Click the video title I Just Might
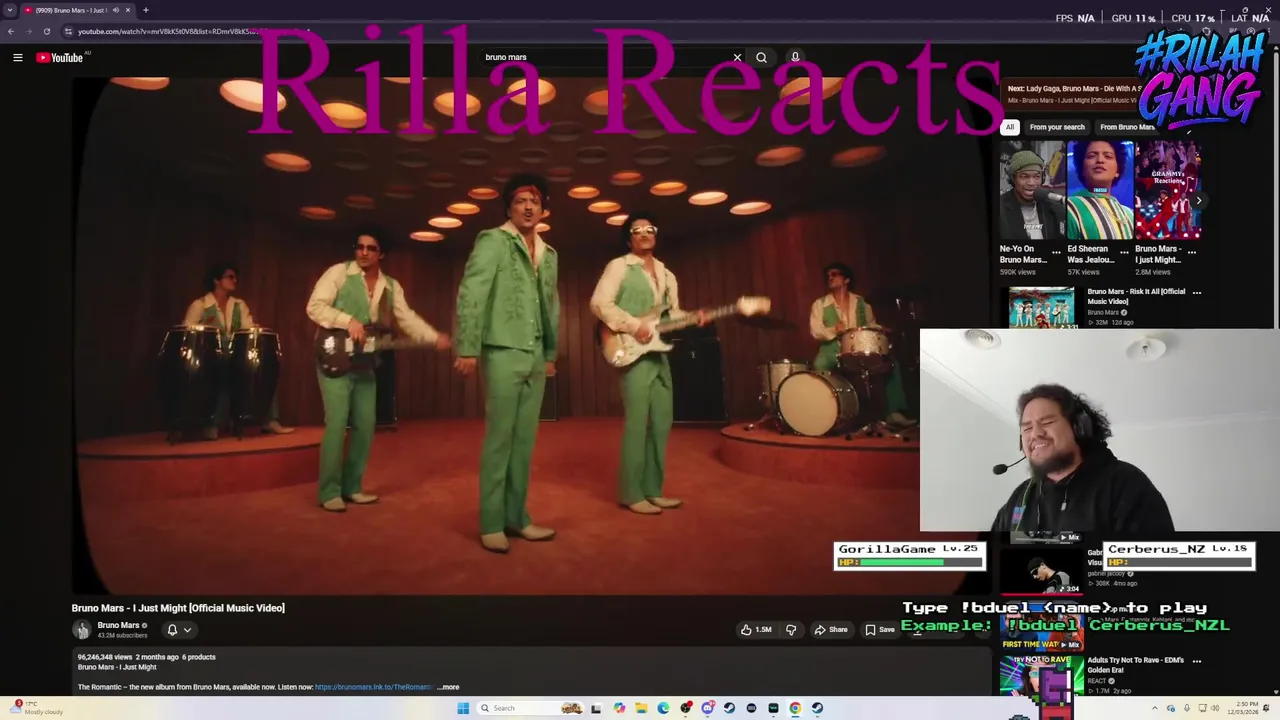This screenshot has height=720, width=1280. point(178,608)
